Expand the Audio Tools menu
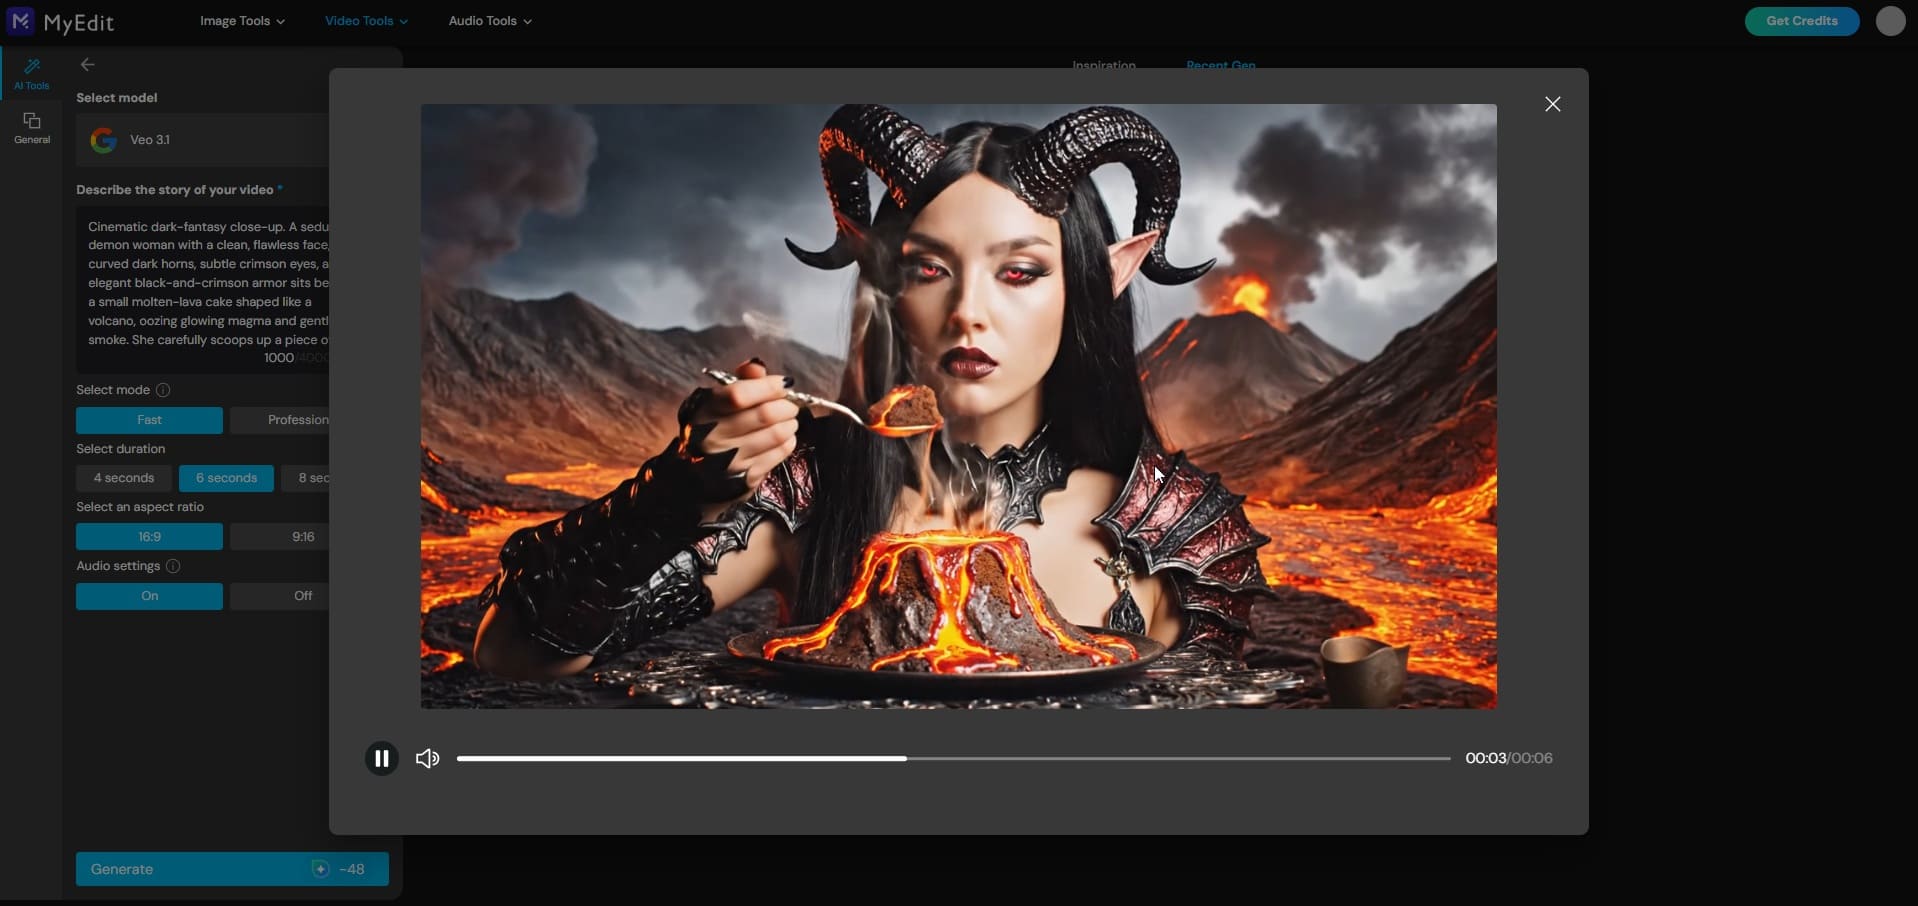This screenshot has width=1918, height=906. (488, 21)
